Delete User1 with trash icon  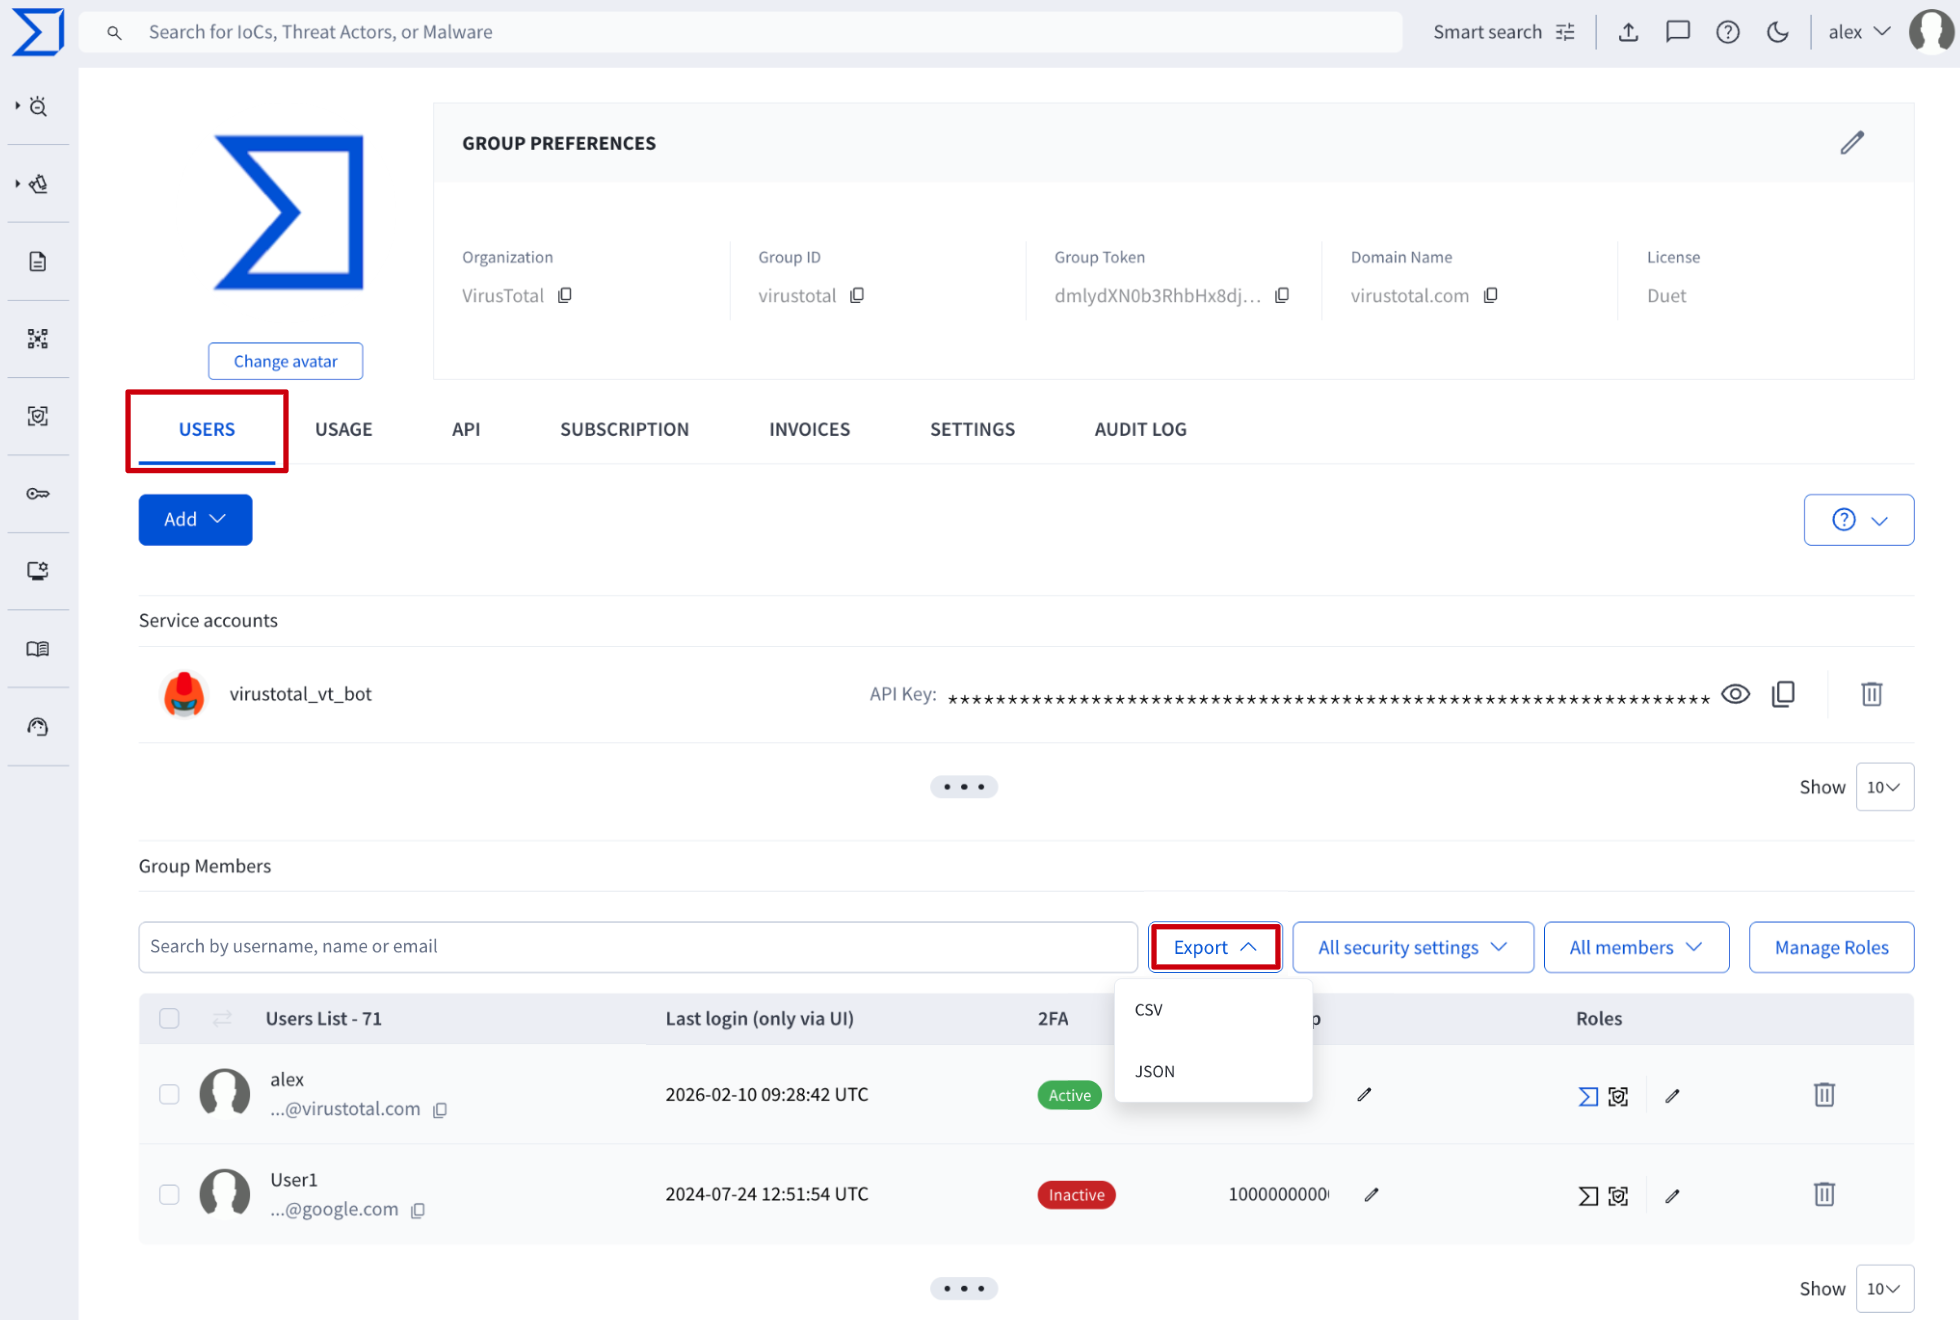[x=1823, y=1194]
